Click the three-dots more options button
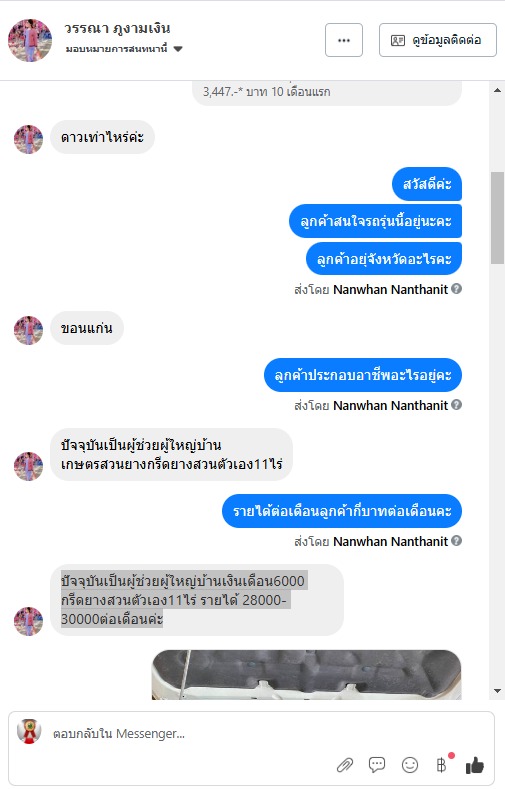This screenshot has width=505, height=789. [x=344, y=40]
